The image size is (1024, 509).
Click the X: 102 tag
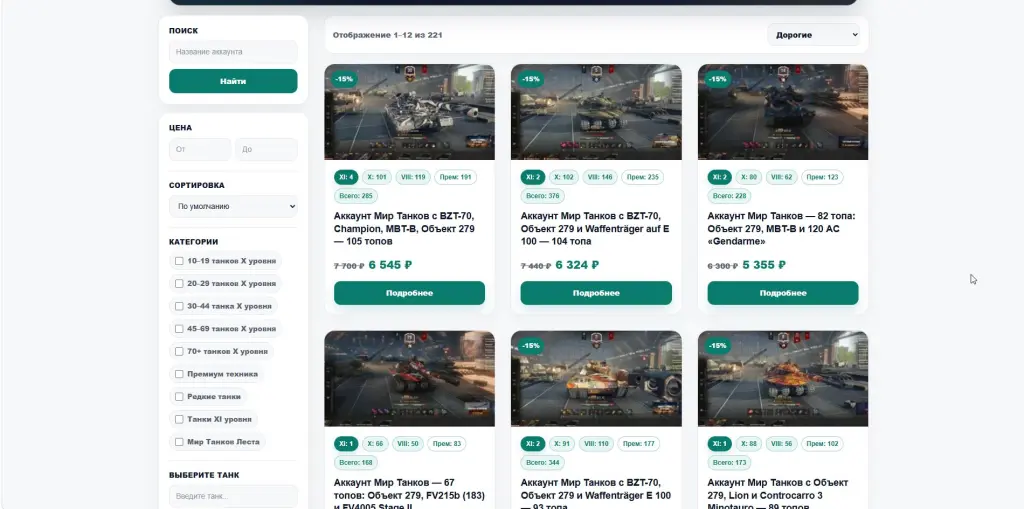click(564, 177)
